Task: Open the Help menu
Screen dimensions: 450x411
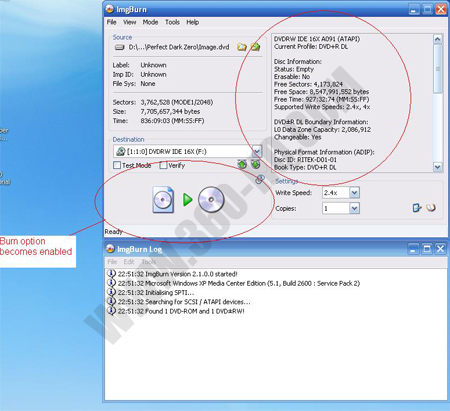Action: click(193, 22)
